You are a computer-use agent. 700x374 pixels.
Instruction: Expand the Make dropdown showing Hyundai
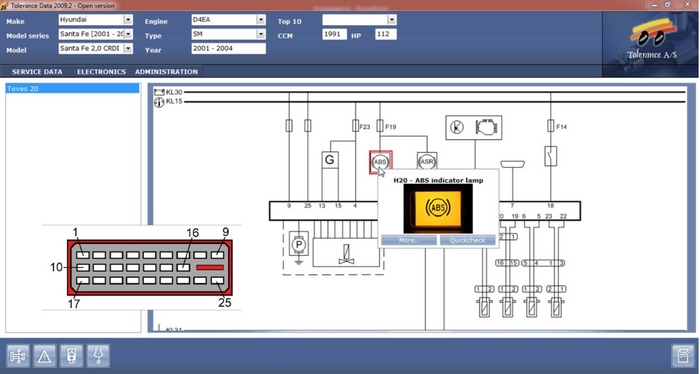pos(128,20)
